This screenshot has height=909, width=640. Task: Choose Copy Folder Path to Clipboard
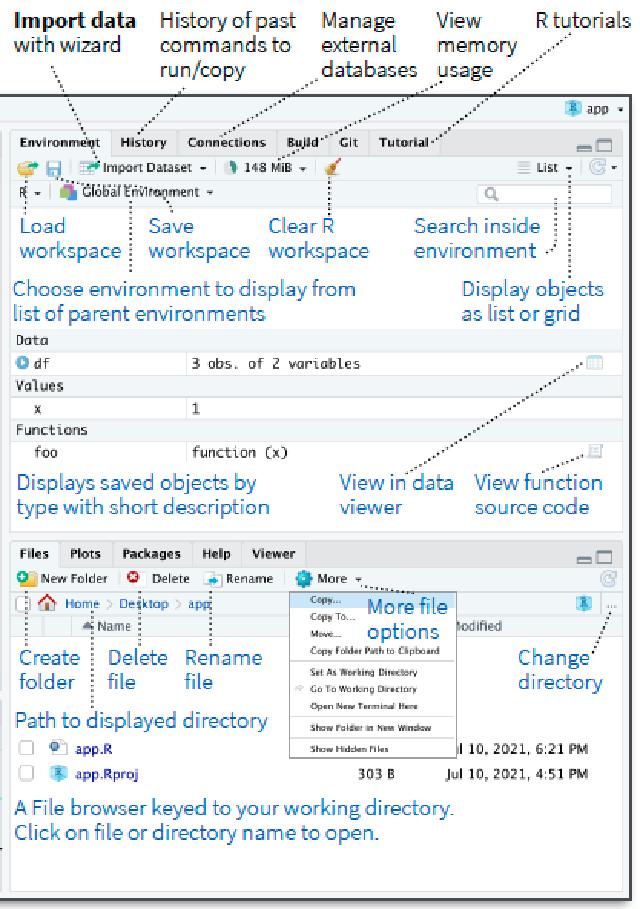point(374,650)
